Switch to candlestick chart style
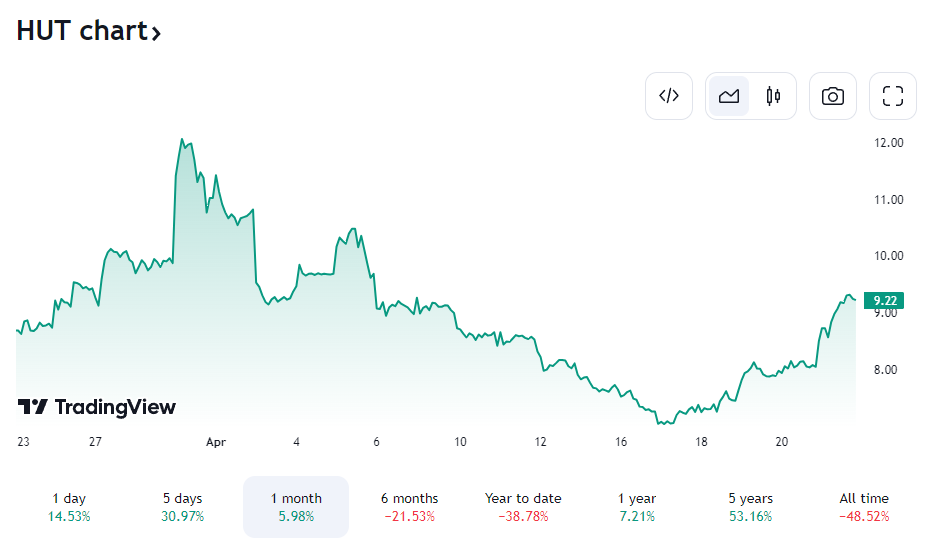This screenshot has width=932, height=539. [773, 96]
